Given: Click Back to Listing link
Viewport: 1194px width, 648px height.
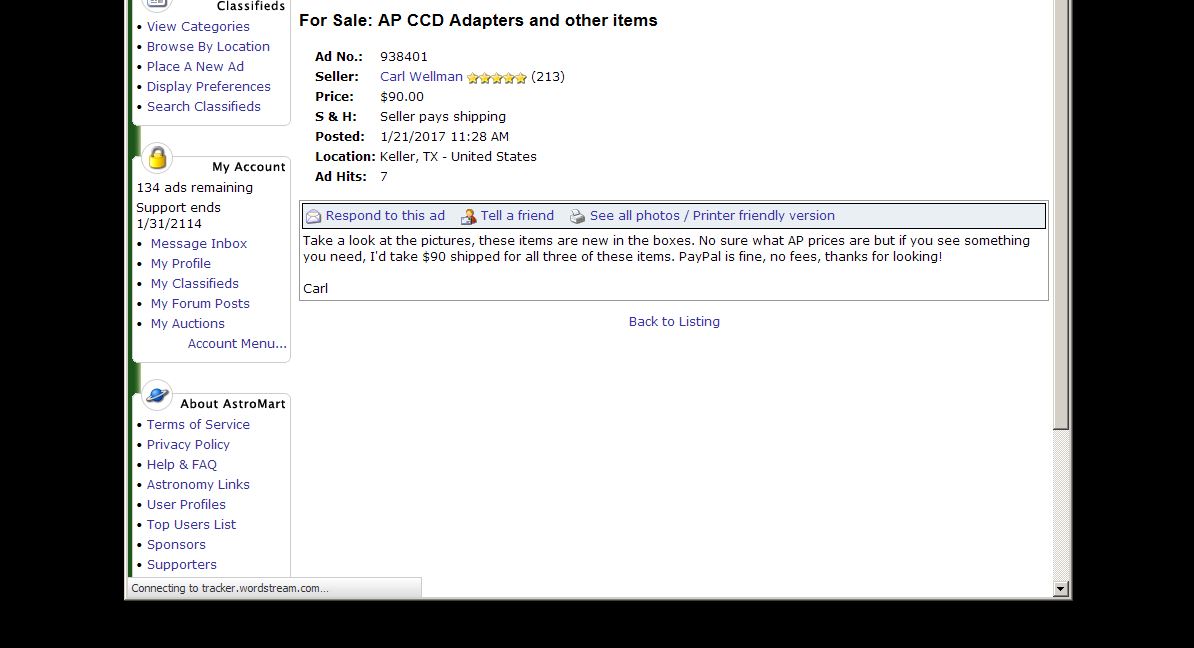Looking at the screenshot, I should pos(674,321).
